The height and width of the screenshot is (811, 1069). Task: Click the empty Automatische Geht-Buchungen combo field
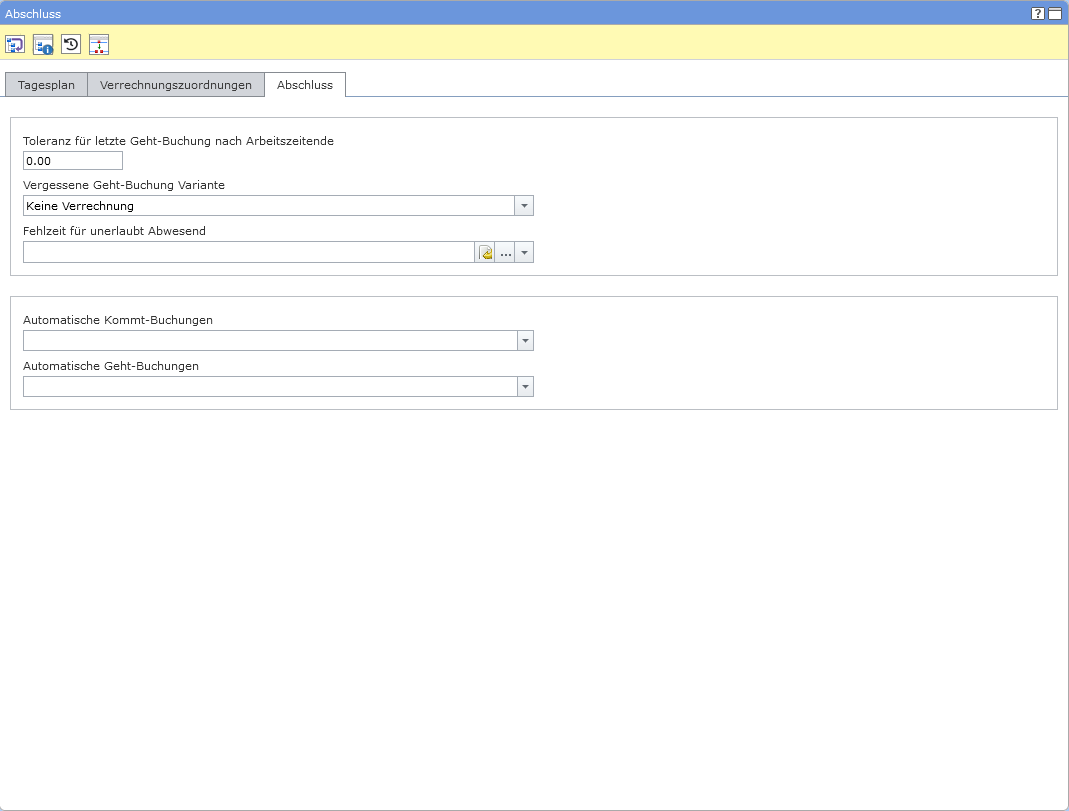[x=269, y=387]
